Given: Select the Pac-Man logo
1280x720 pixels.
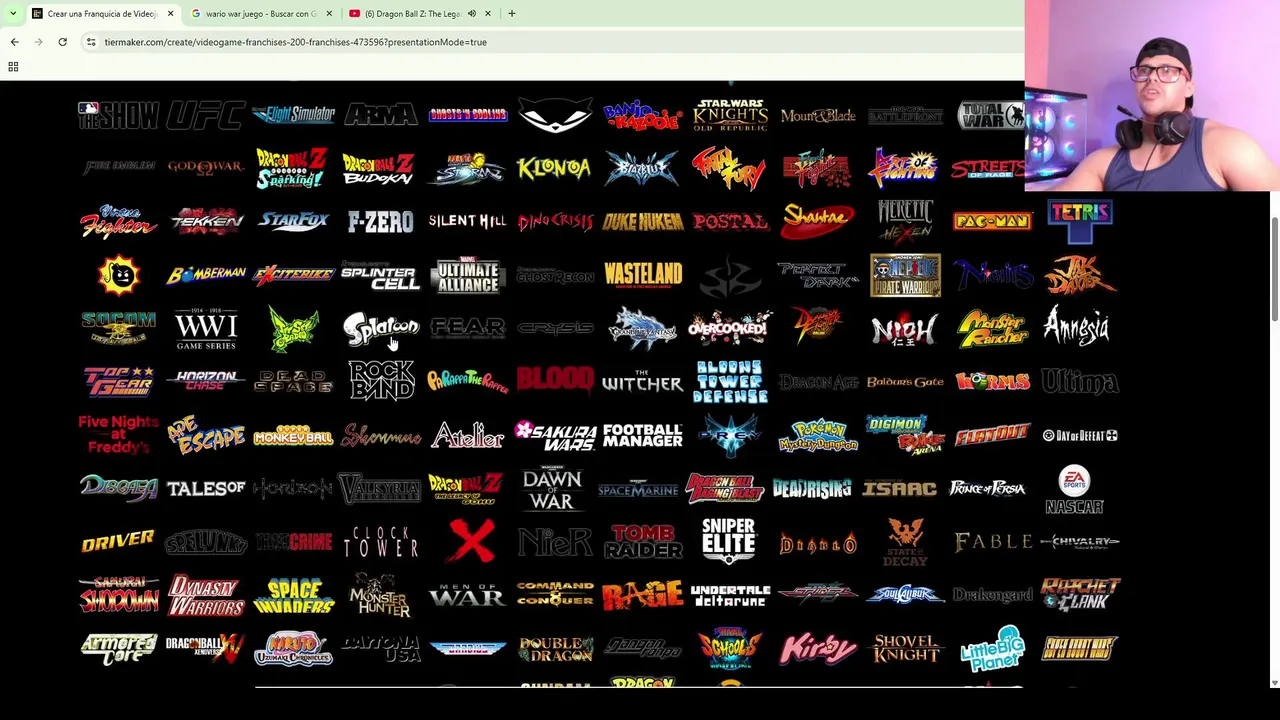Looking at the screenshot, I should point(992,221).
